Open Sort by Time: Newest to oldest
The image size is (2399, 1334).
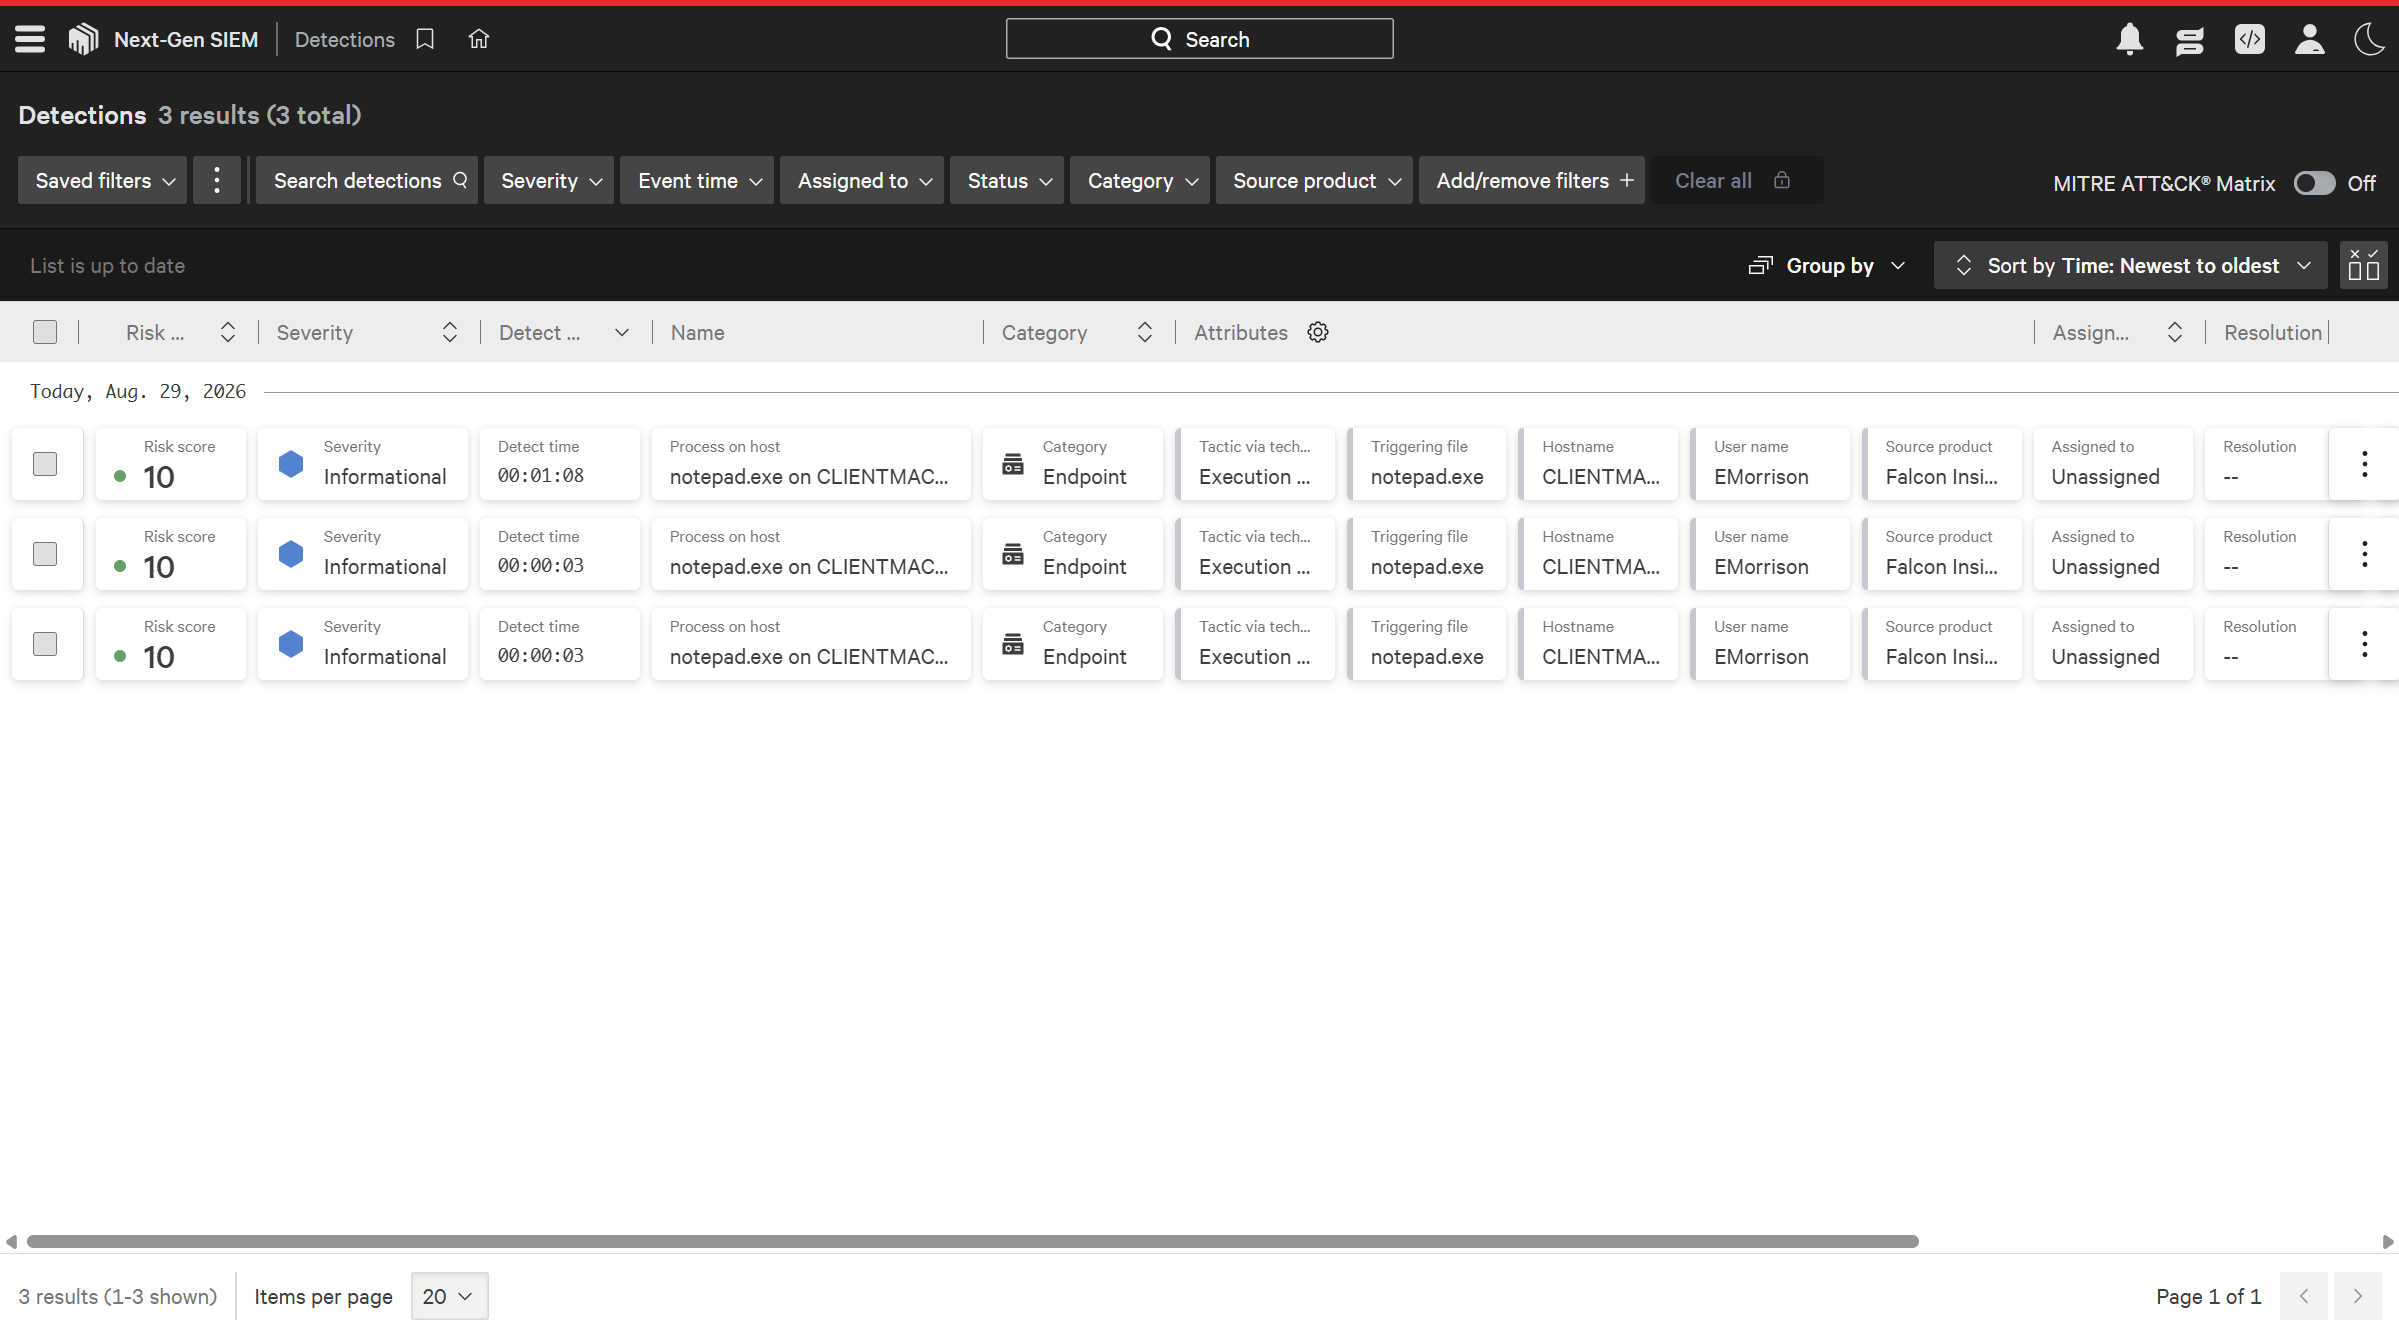[2130, 265]
